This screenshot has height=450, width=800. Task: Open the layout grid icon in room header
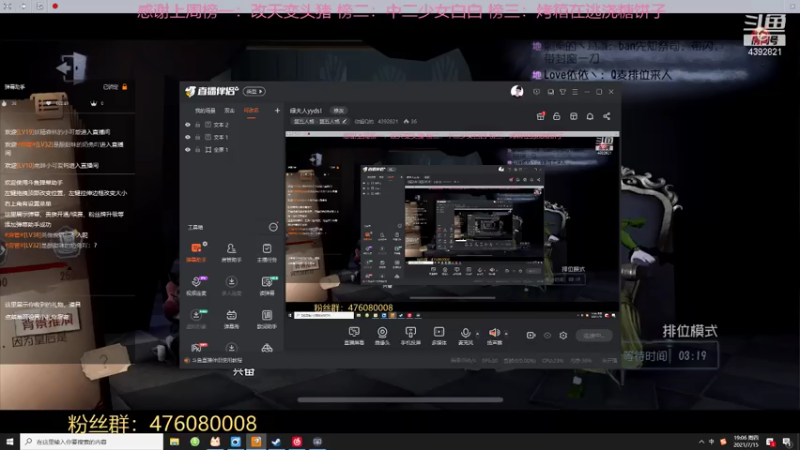pyautogui.click(x=573, y=116)
